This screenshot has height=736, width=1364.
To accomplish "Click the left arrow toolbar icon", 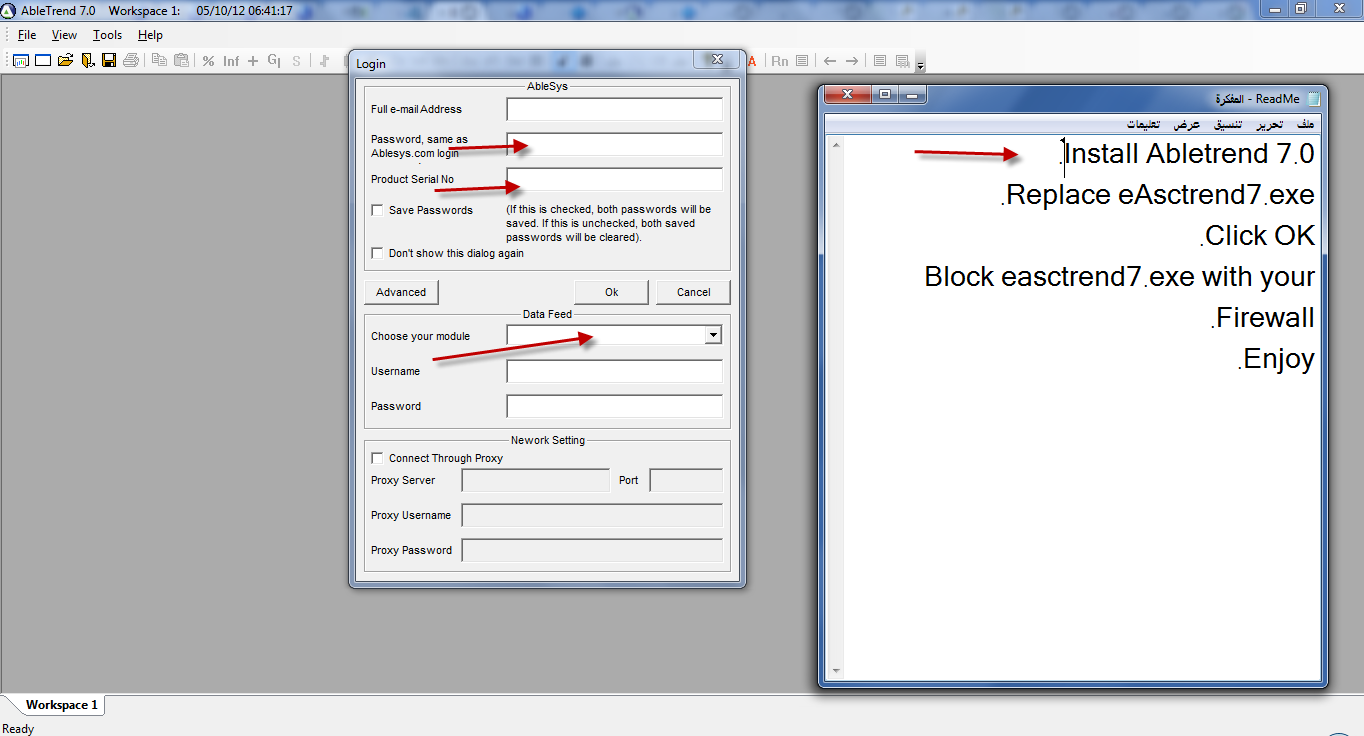I will tap(830, 61).
